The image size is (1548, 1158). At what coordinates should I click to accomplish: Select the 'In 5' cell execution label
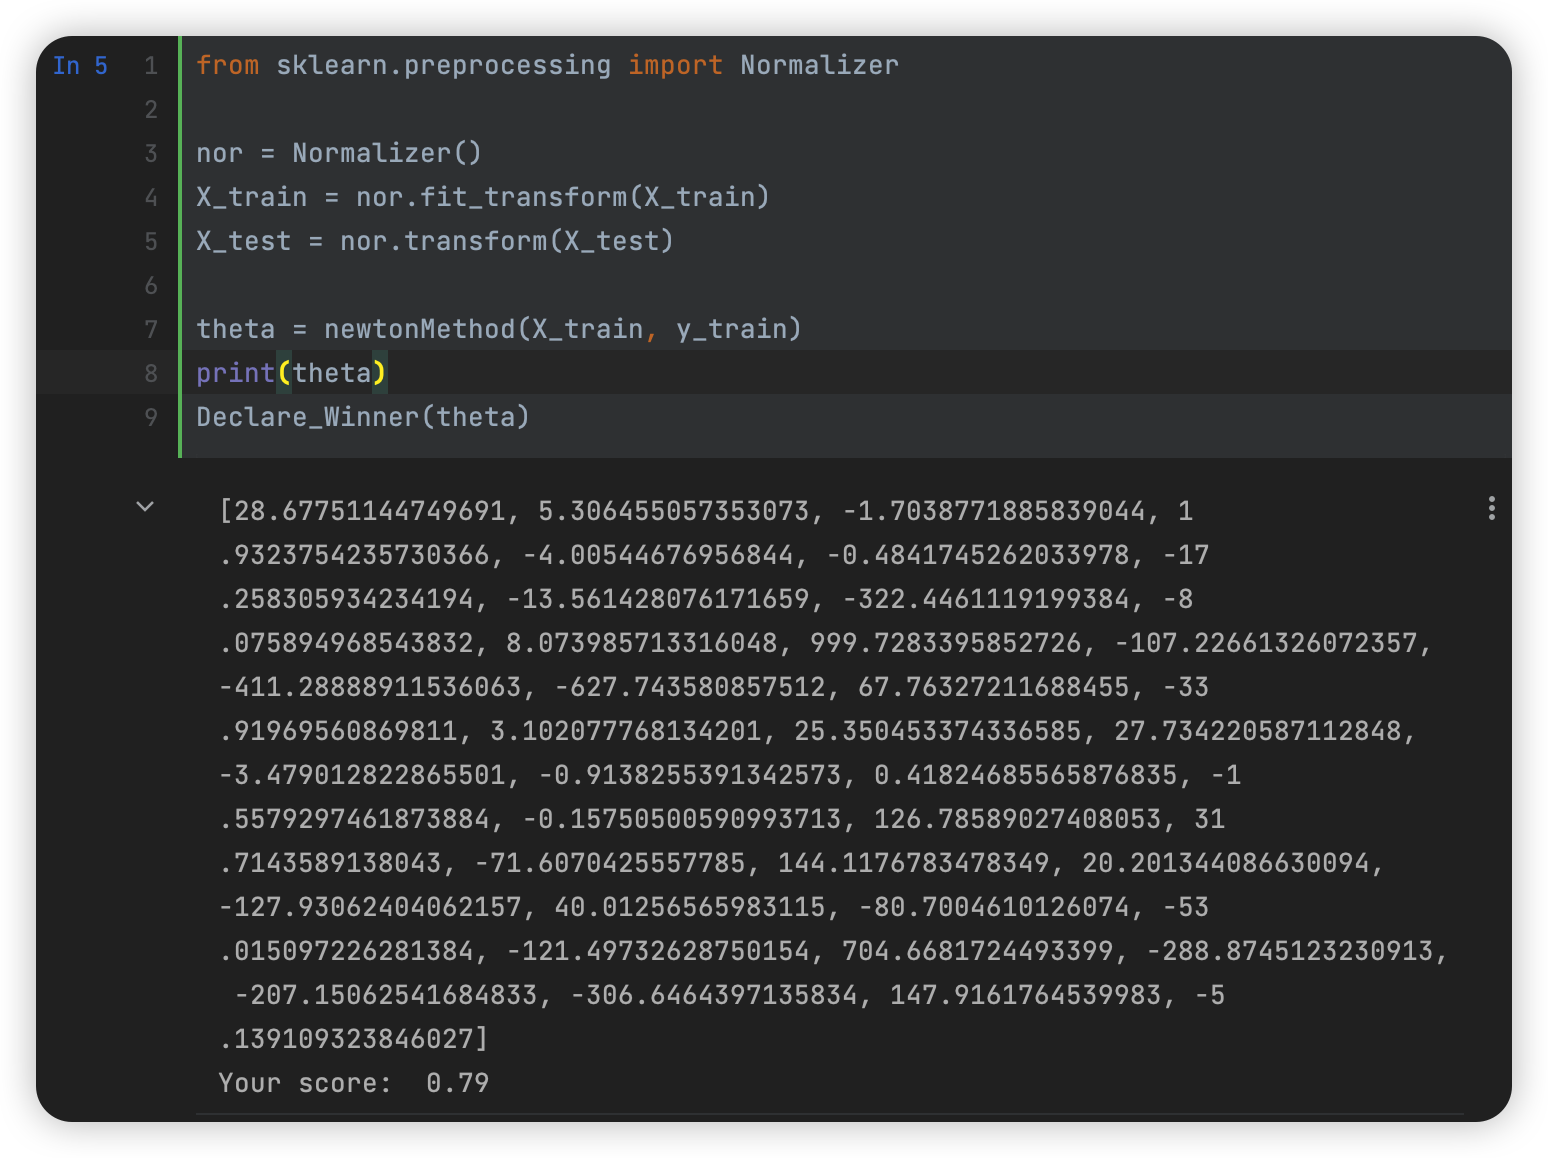tap(80, 66)
